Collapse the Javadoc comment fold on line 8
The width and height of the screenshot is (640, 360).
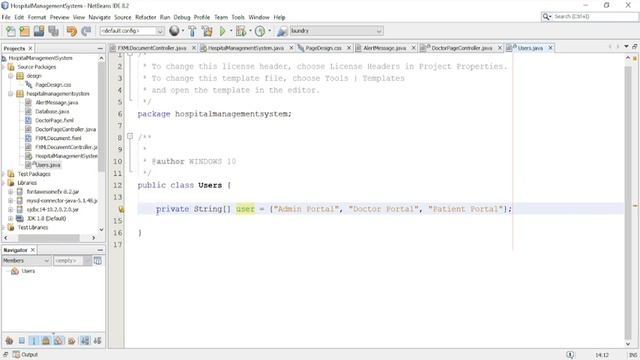(130, 136)
